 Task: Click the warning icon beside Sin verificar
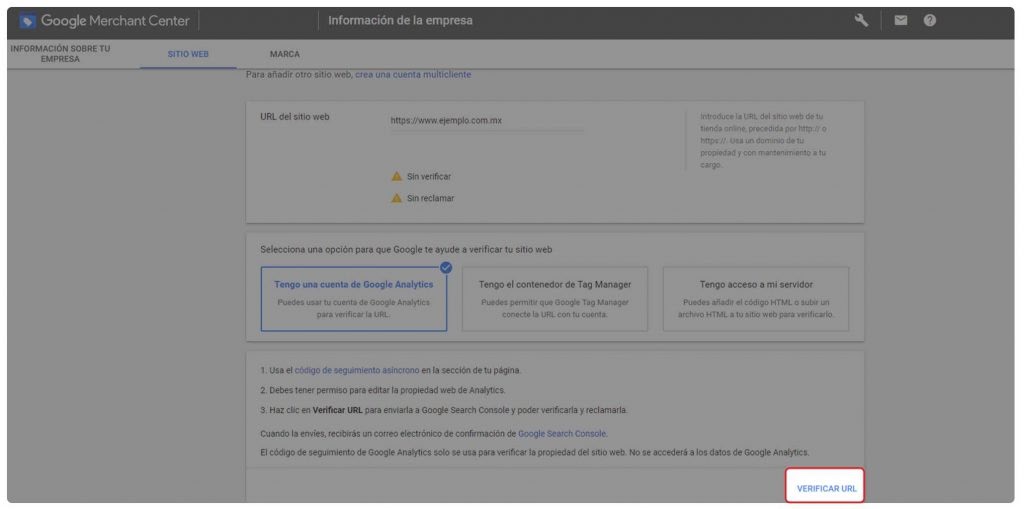(396, 176)
